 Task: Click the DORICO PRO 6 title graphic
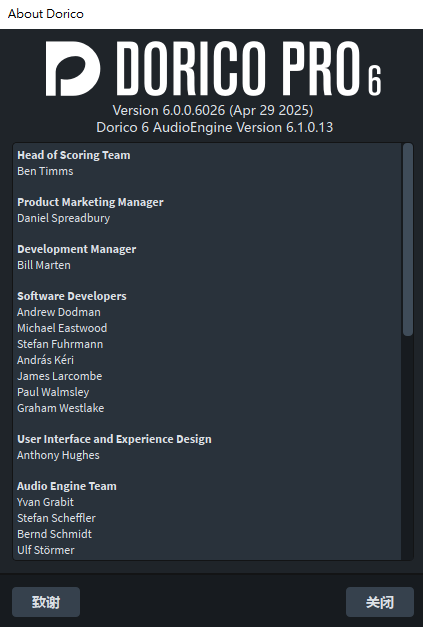tap(249, 68)
